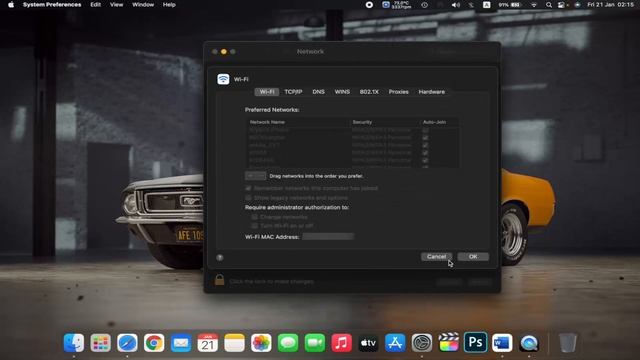Switch to the WINS tab

342,92
